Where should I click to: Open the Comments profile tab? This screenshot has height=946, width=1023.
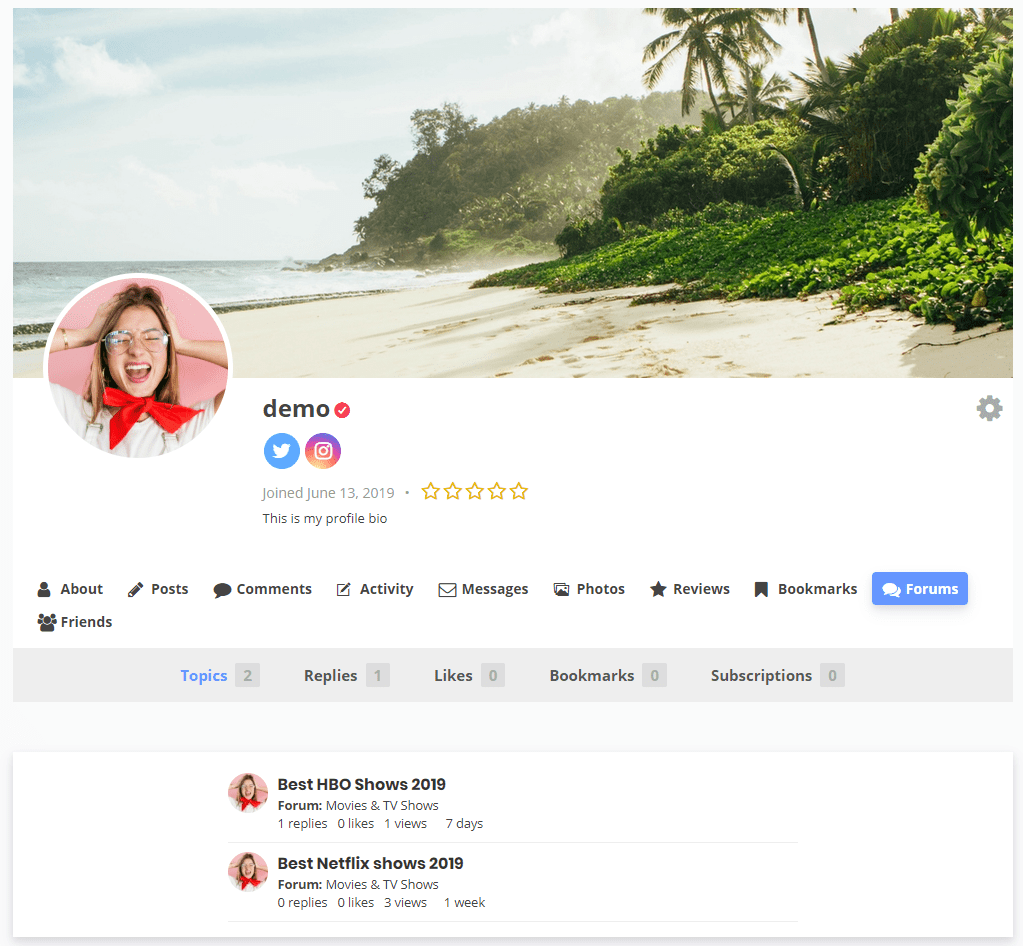tap(262, 589)
